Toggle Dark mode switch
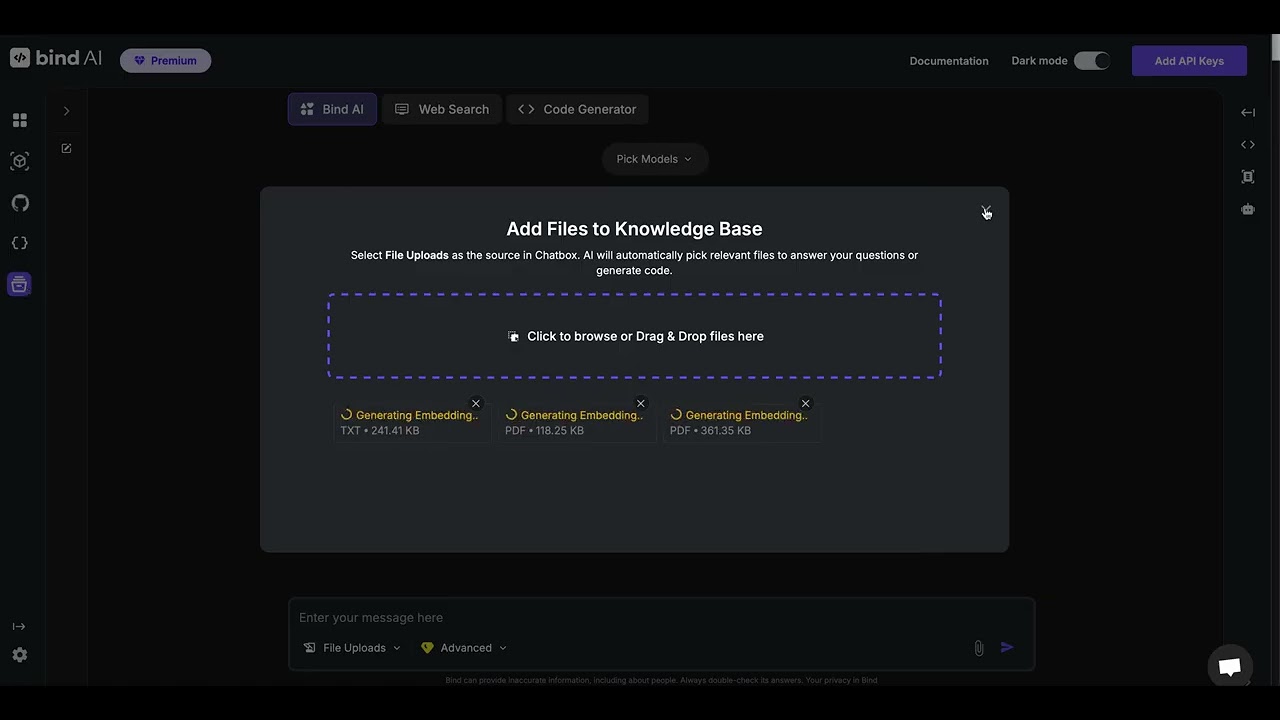 [x=1092, y=61]
